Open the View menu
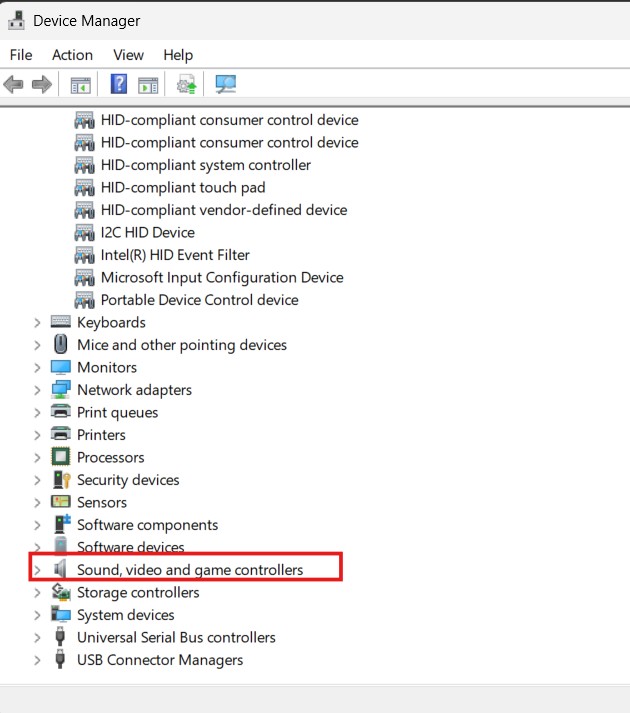Viewport: 630px width, 713px height. (128, 55)
